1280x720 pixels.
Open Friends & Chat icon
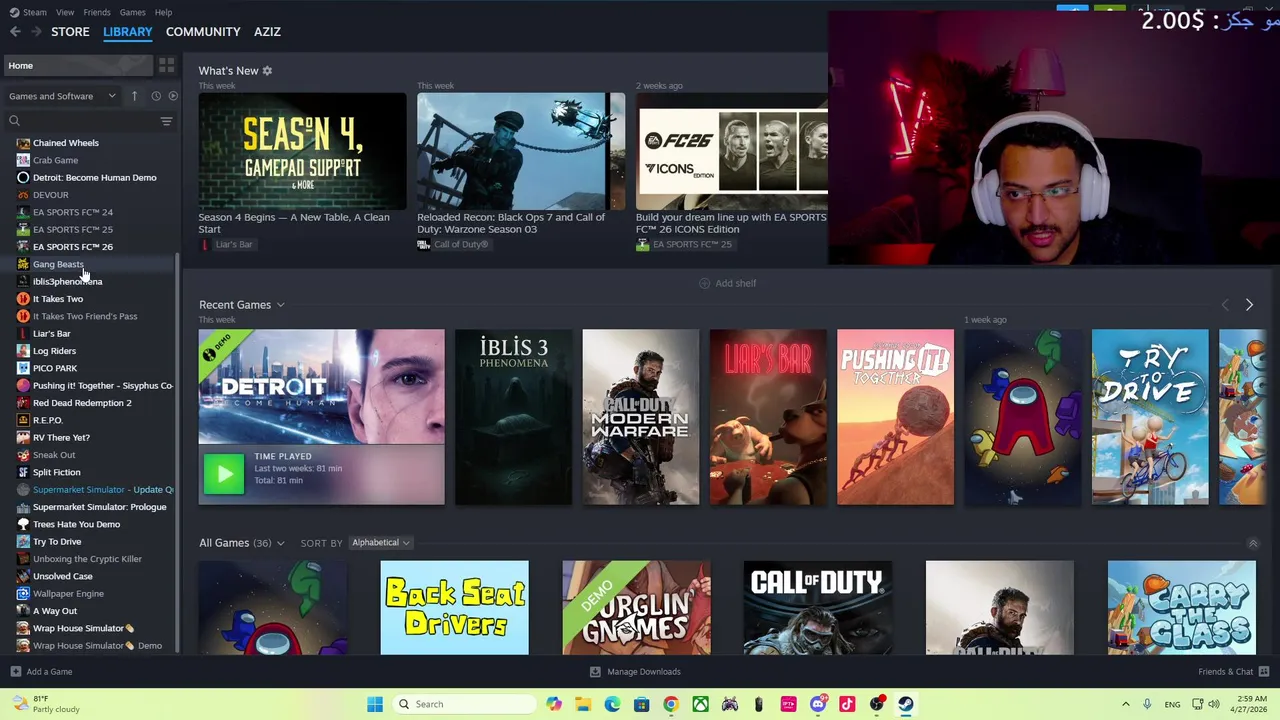pyautogui.click(x=1264, y=672)
